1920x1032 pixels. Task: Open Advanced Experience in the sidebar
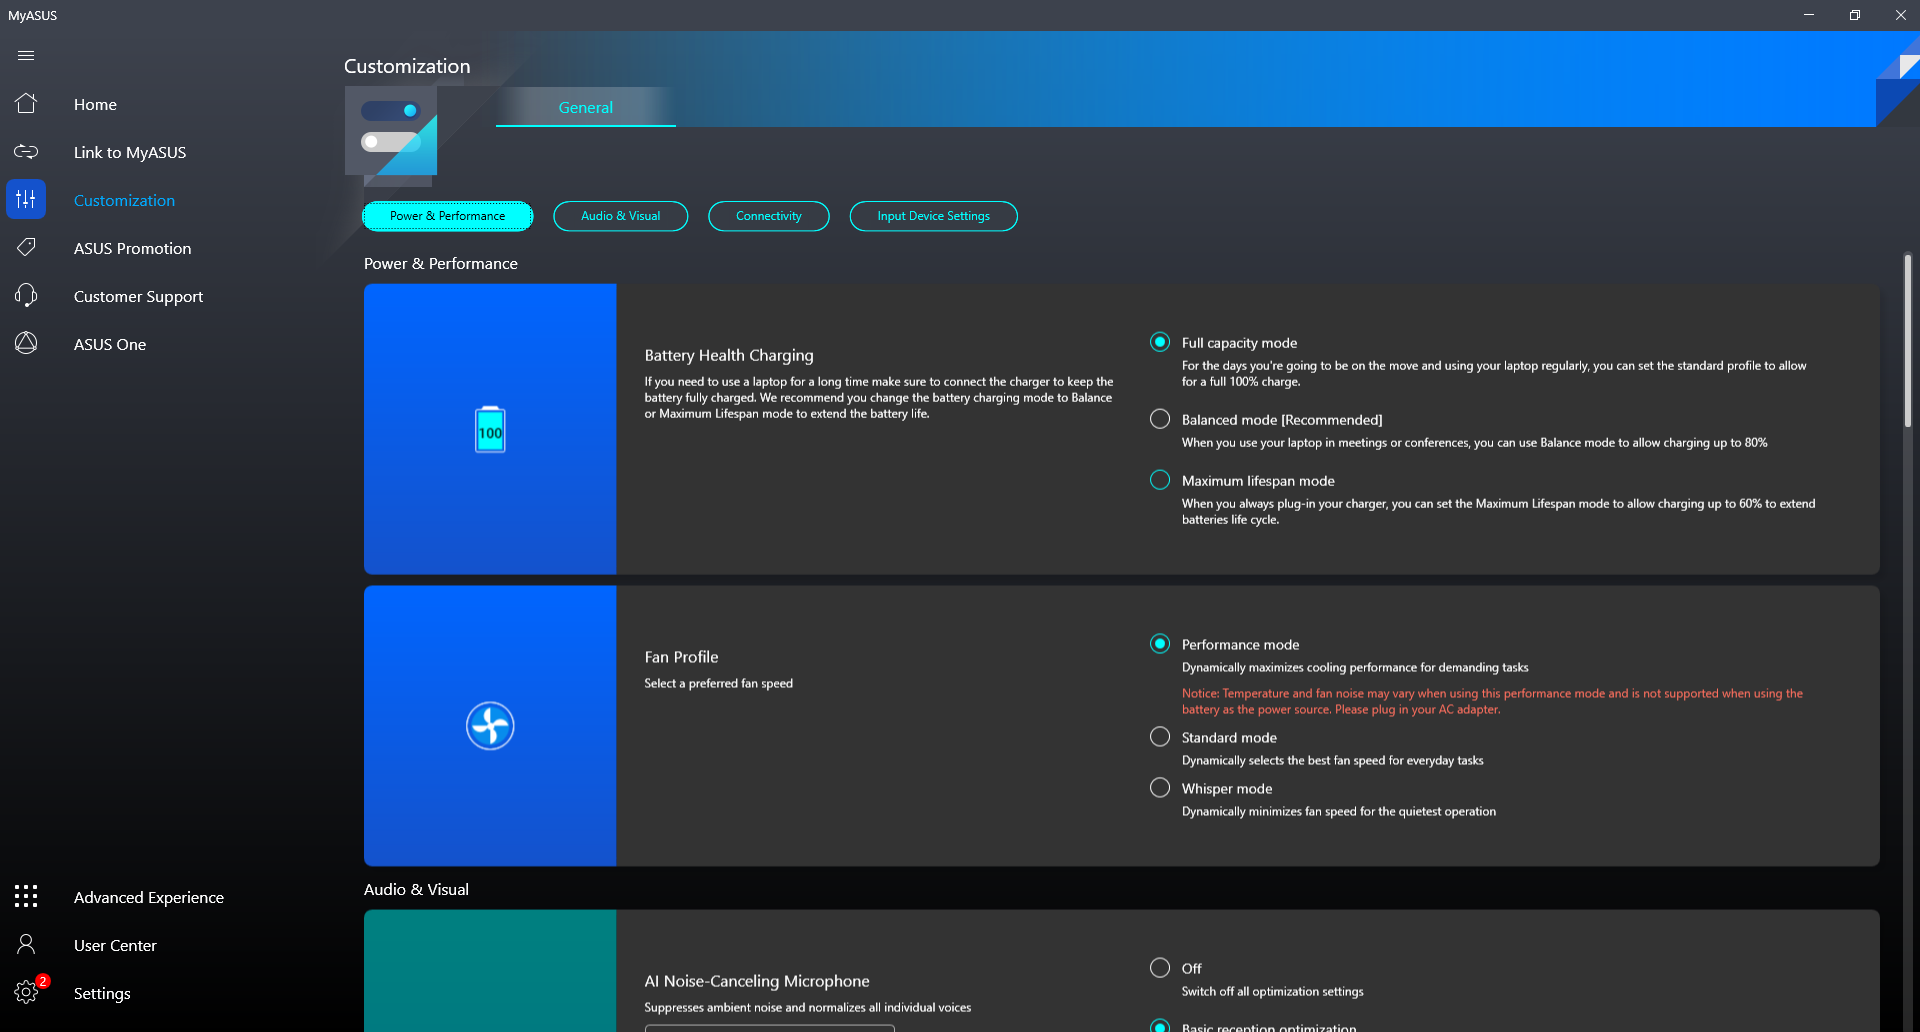tap(149, 897)
